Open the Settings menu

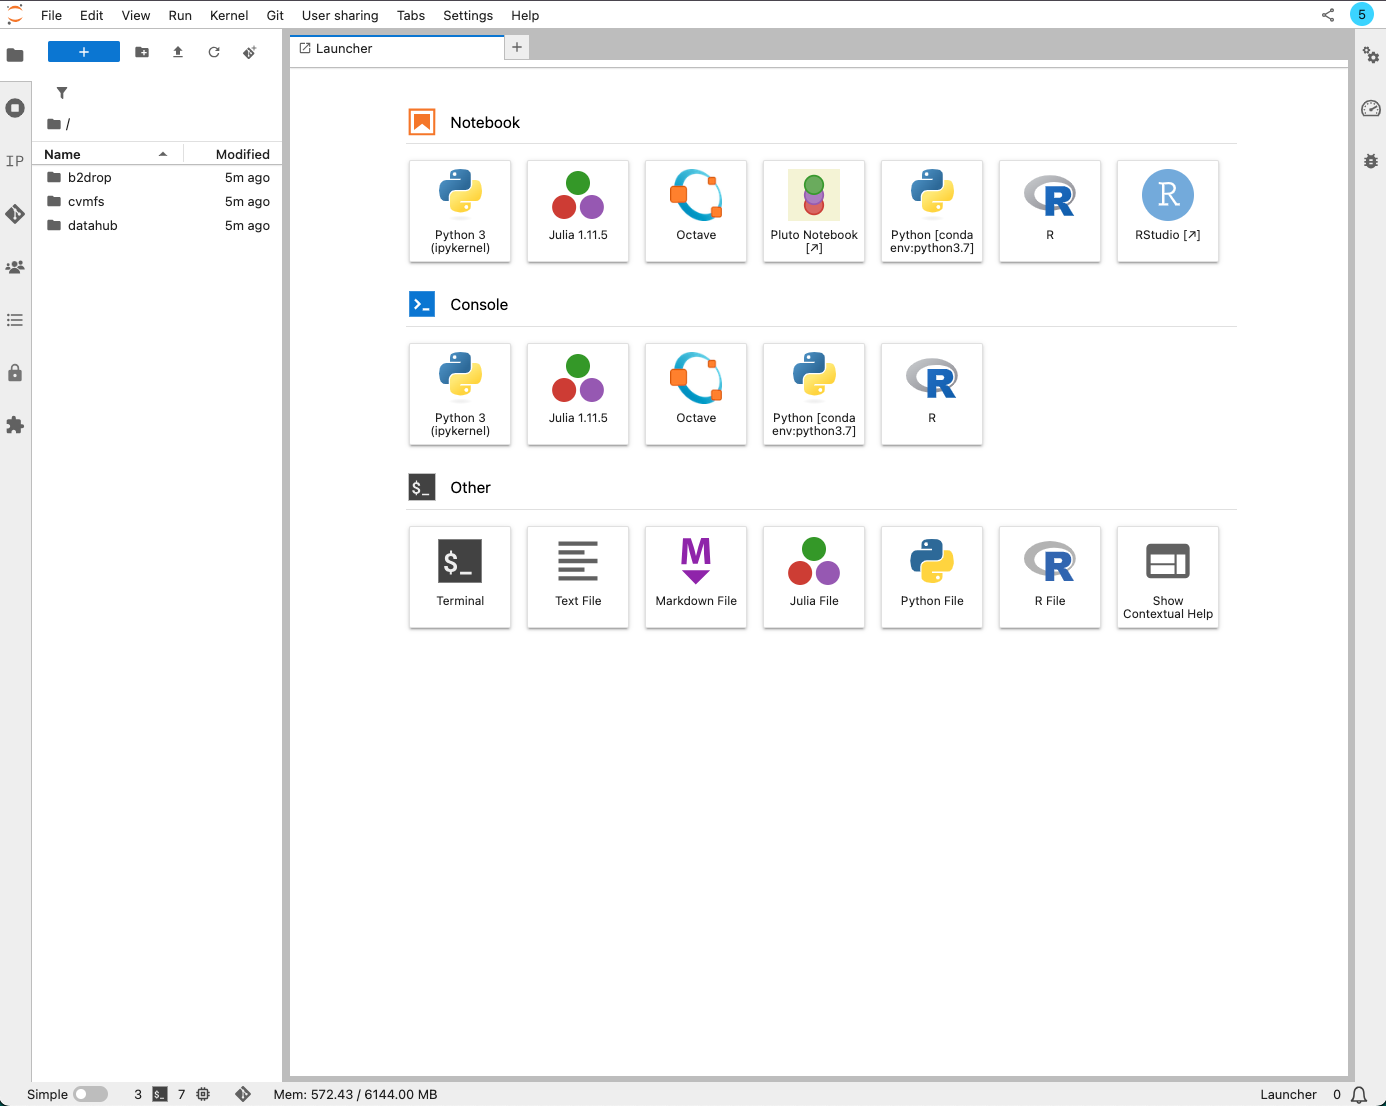click(468, 15)
